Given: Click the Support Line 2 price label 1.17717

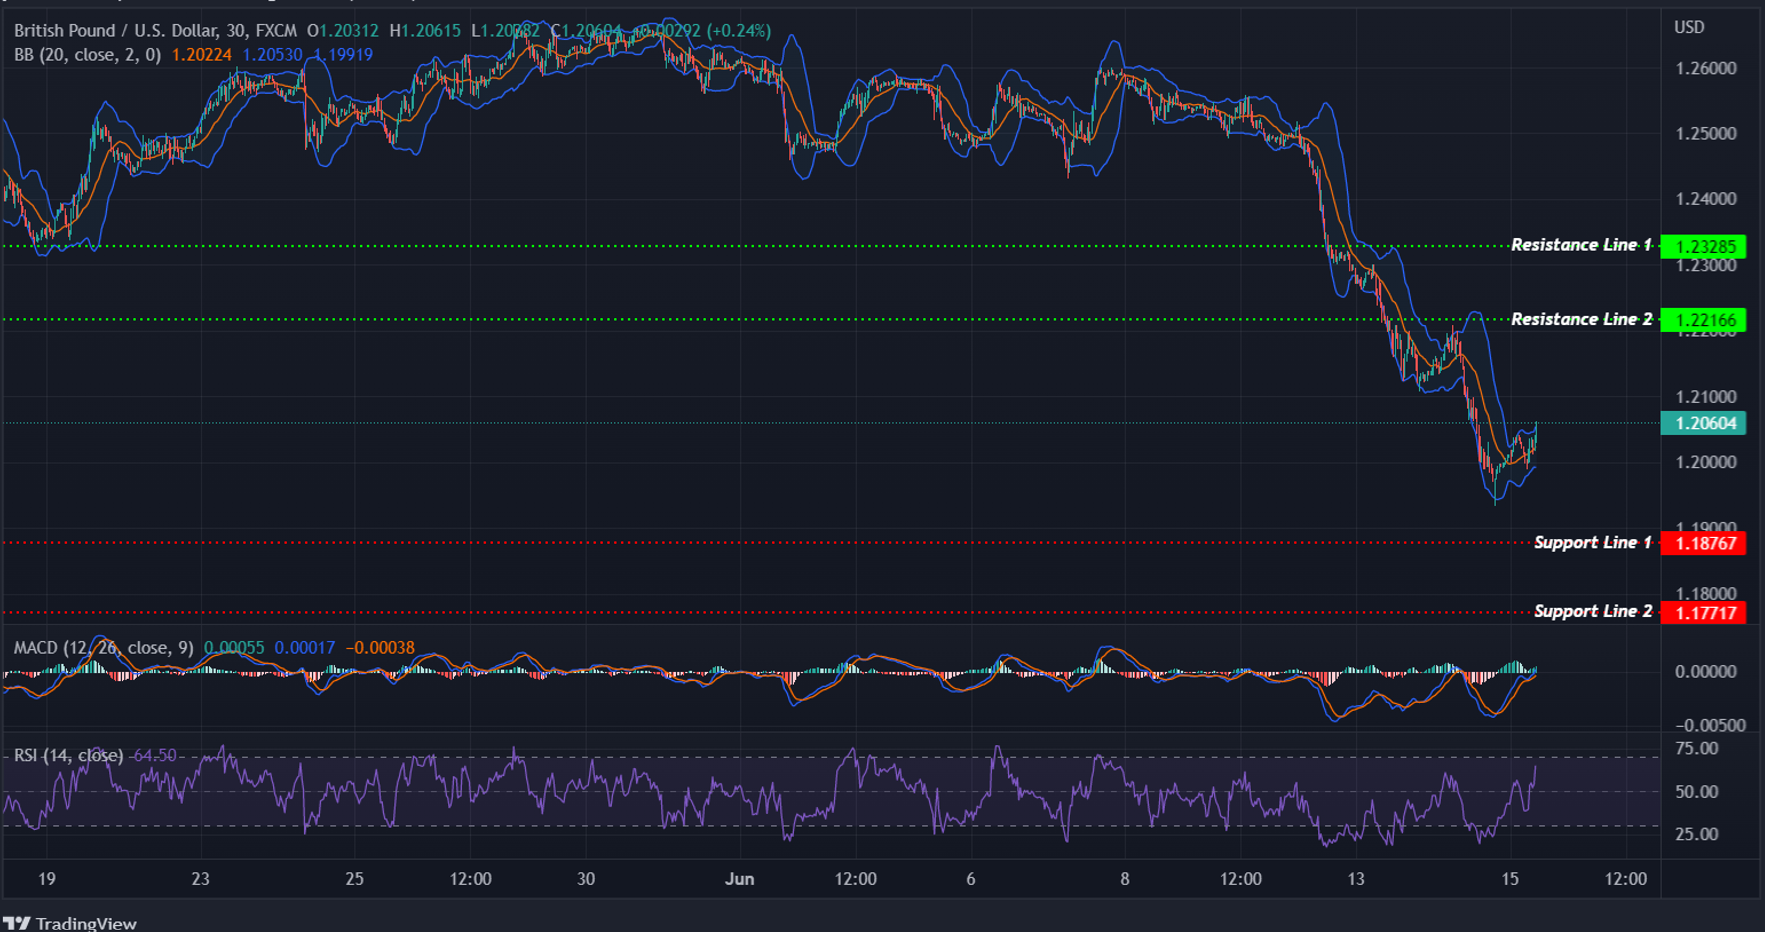Looking at the screenshot, I should 1704,611.
